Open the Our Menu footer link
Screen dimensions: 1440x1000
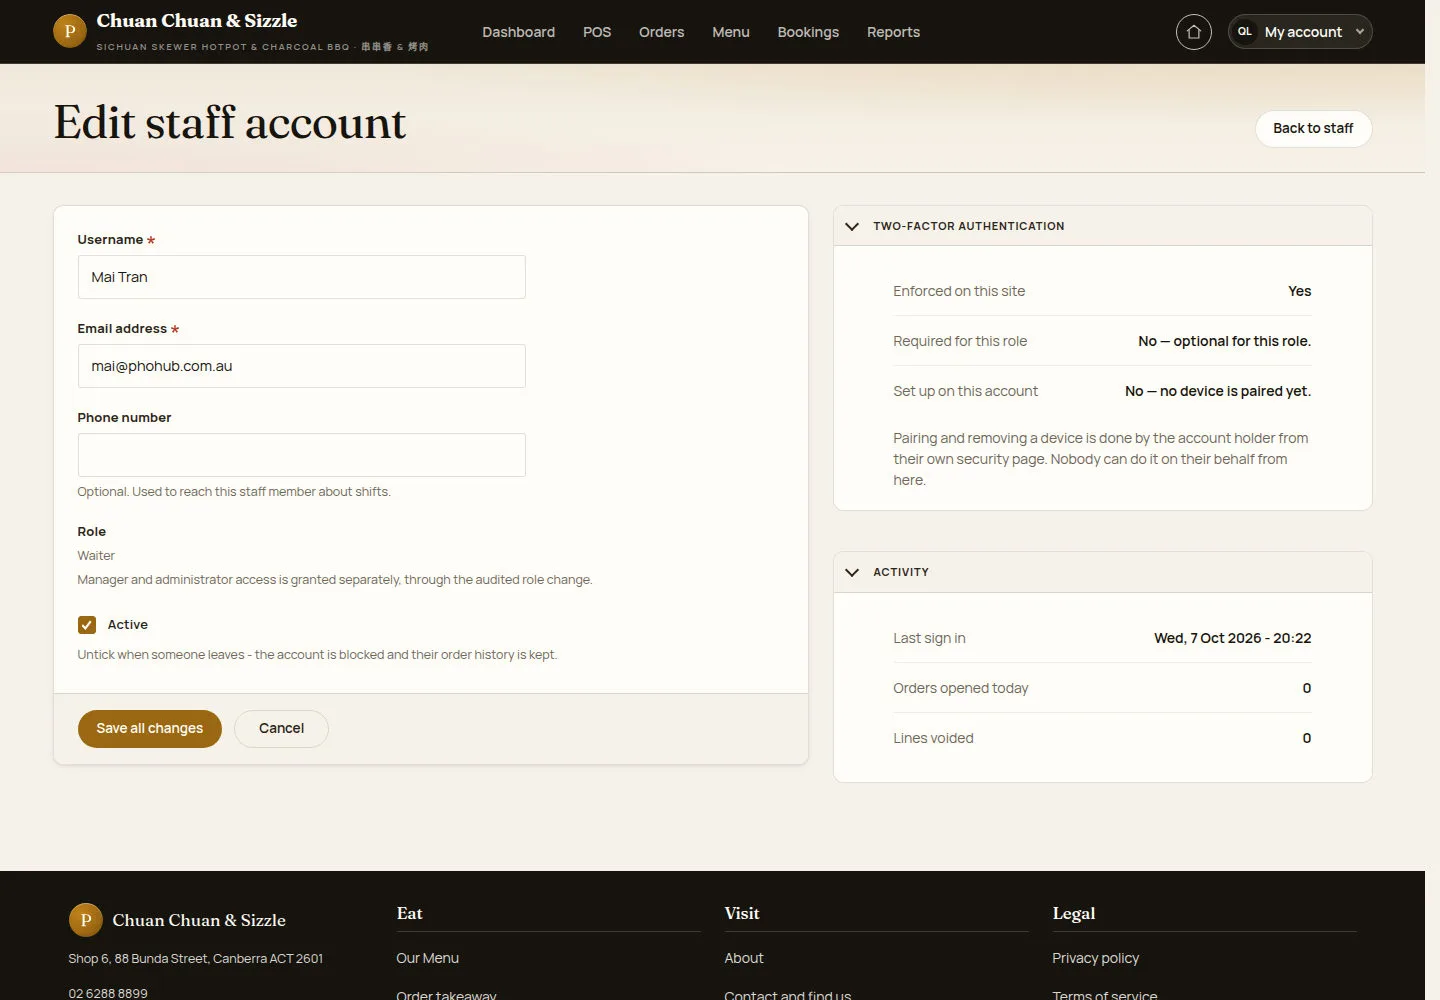click(427, 958)
